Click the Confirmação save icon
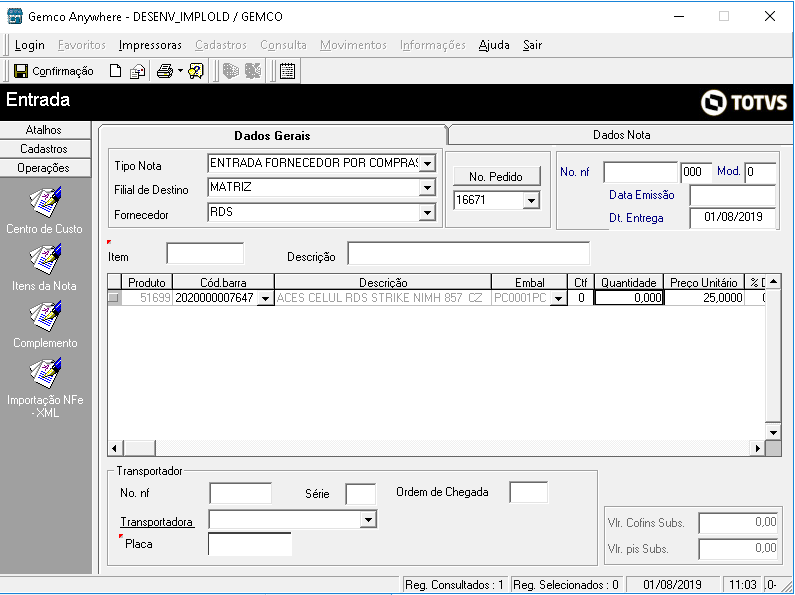Viewport: 795px width, 595px height. click(21, 71)
